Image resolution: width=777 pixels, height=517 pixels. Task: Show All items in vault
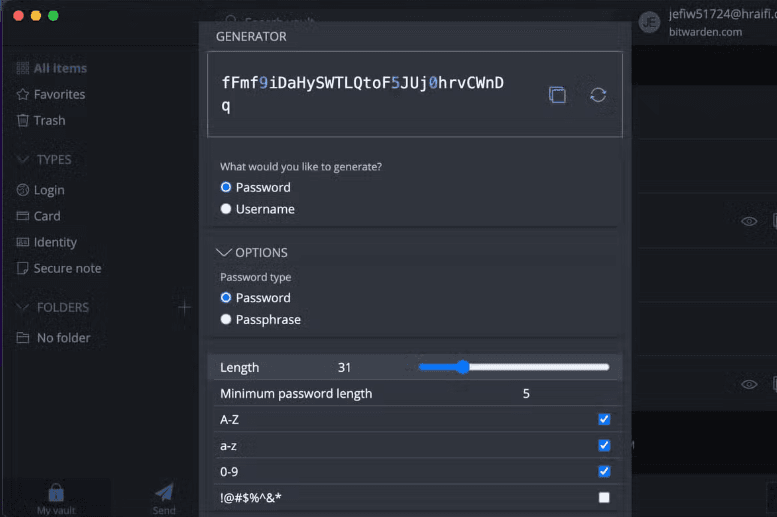click(x=52, y=68)
